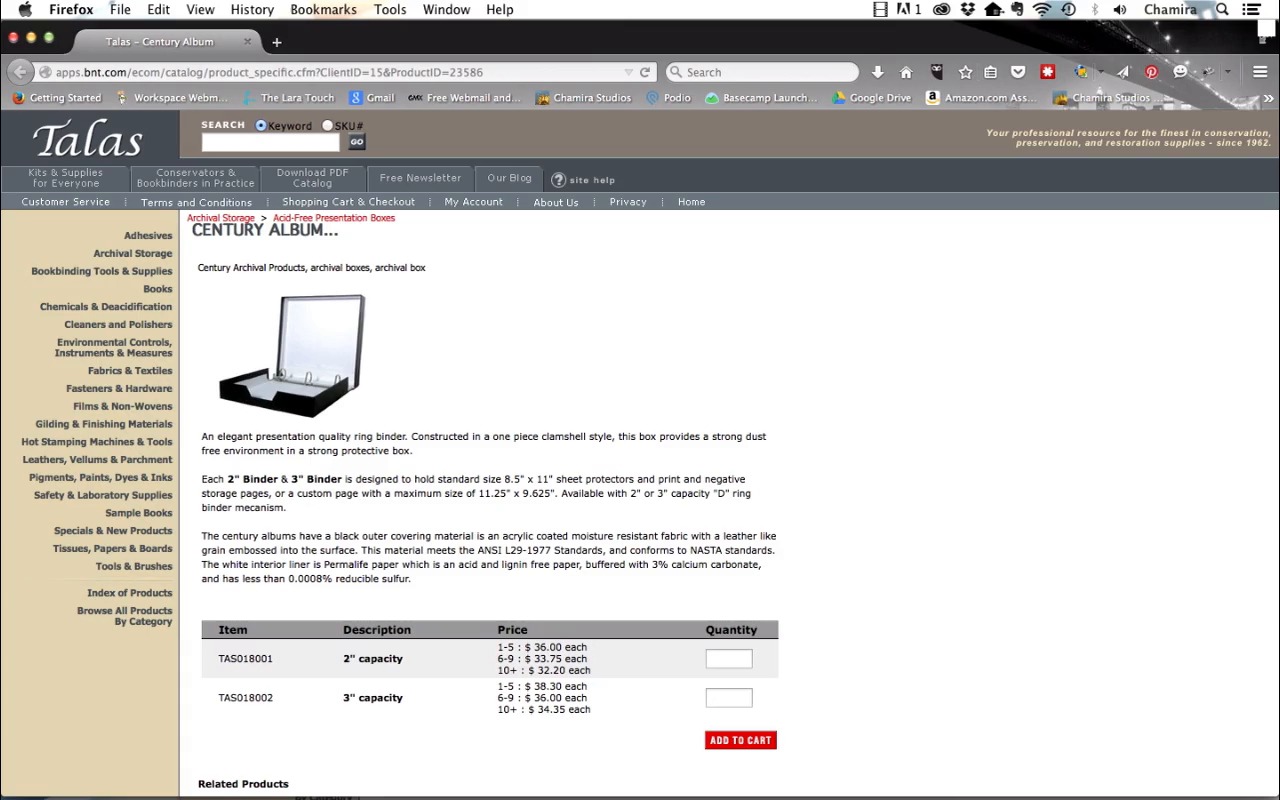Click the Time Machine clock icon
Image resolution: width=1280 pixels, height=800 pixels.
(x=1068, y=9)
